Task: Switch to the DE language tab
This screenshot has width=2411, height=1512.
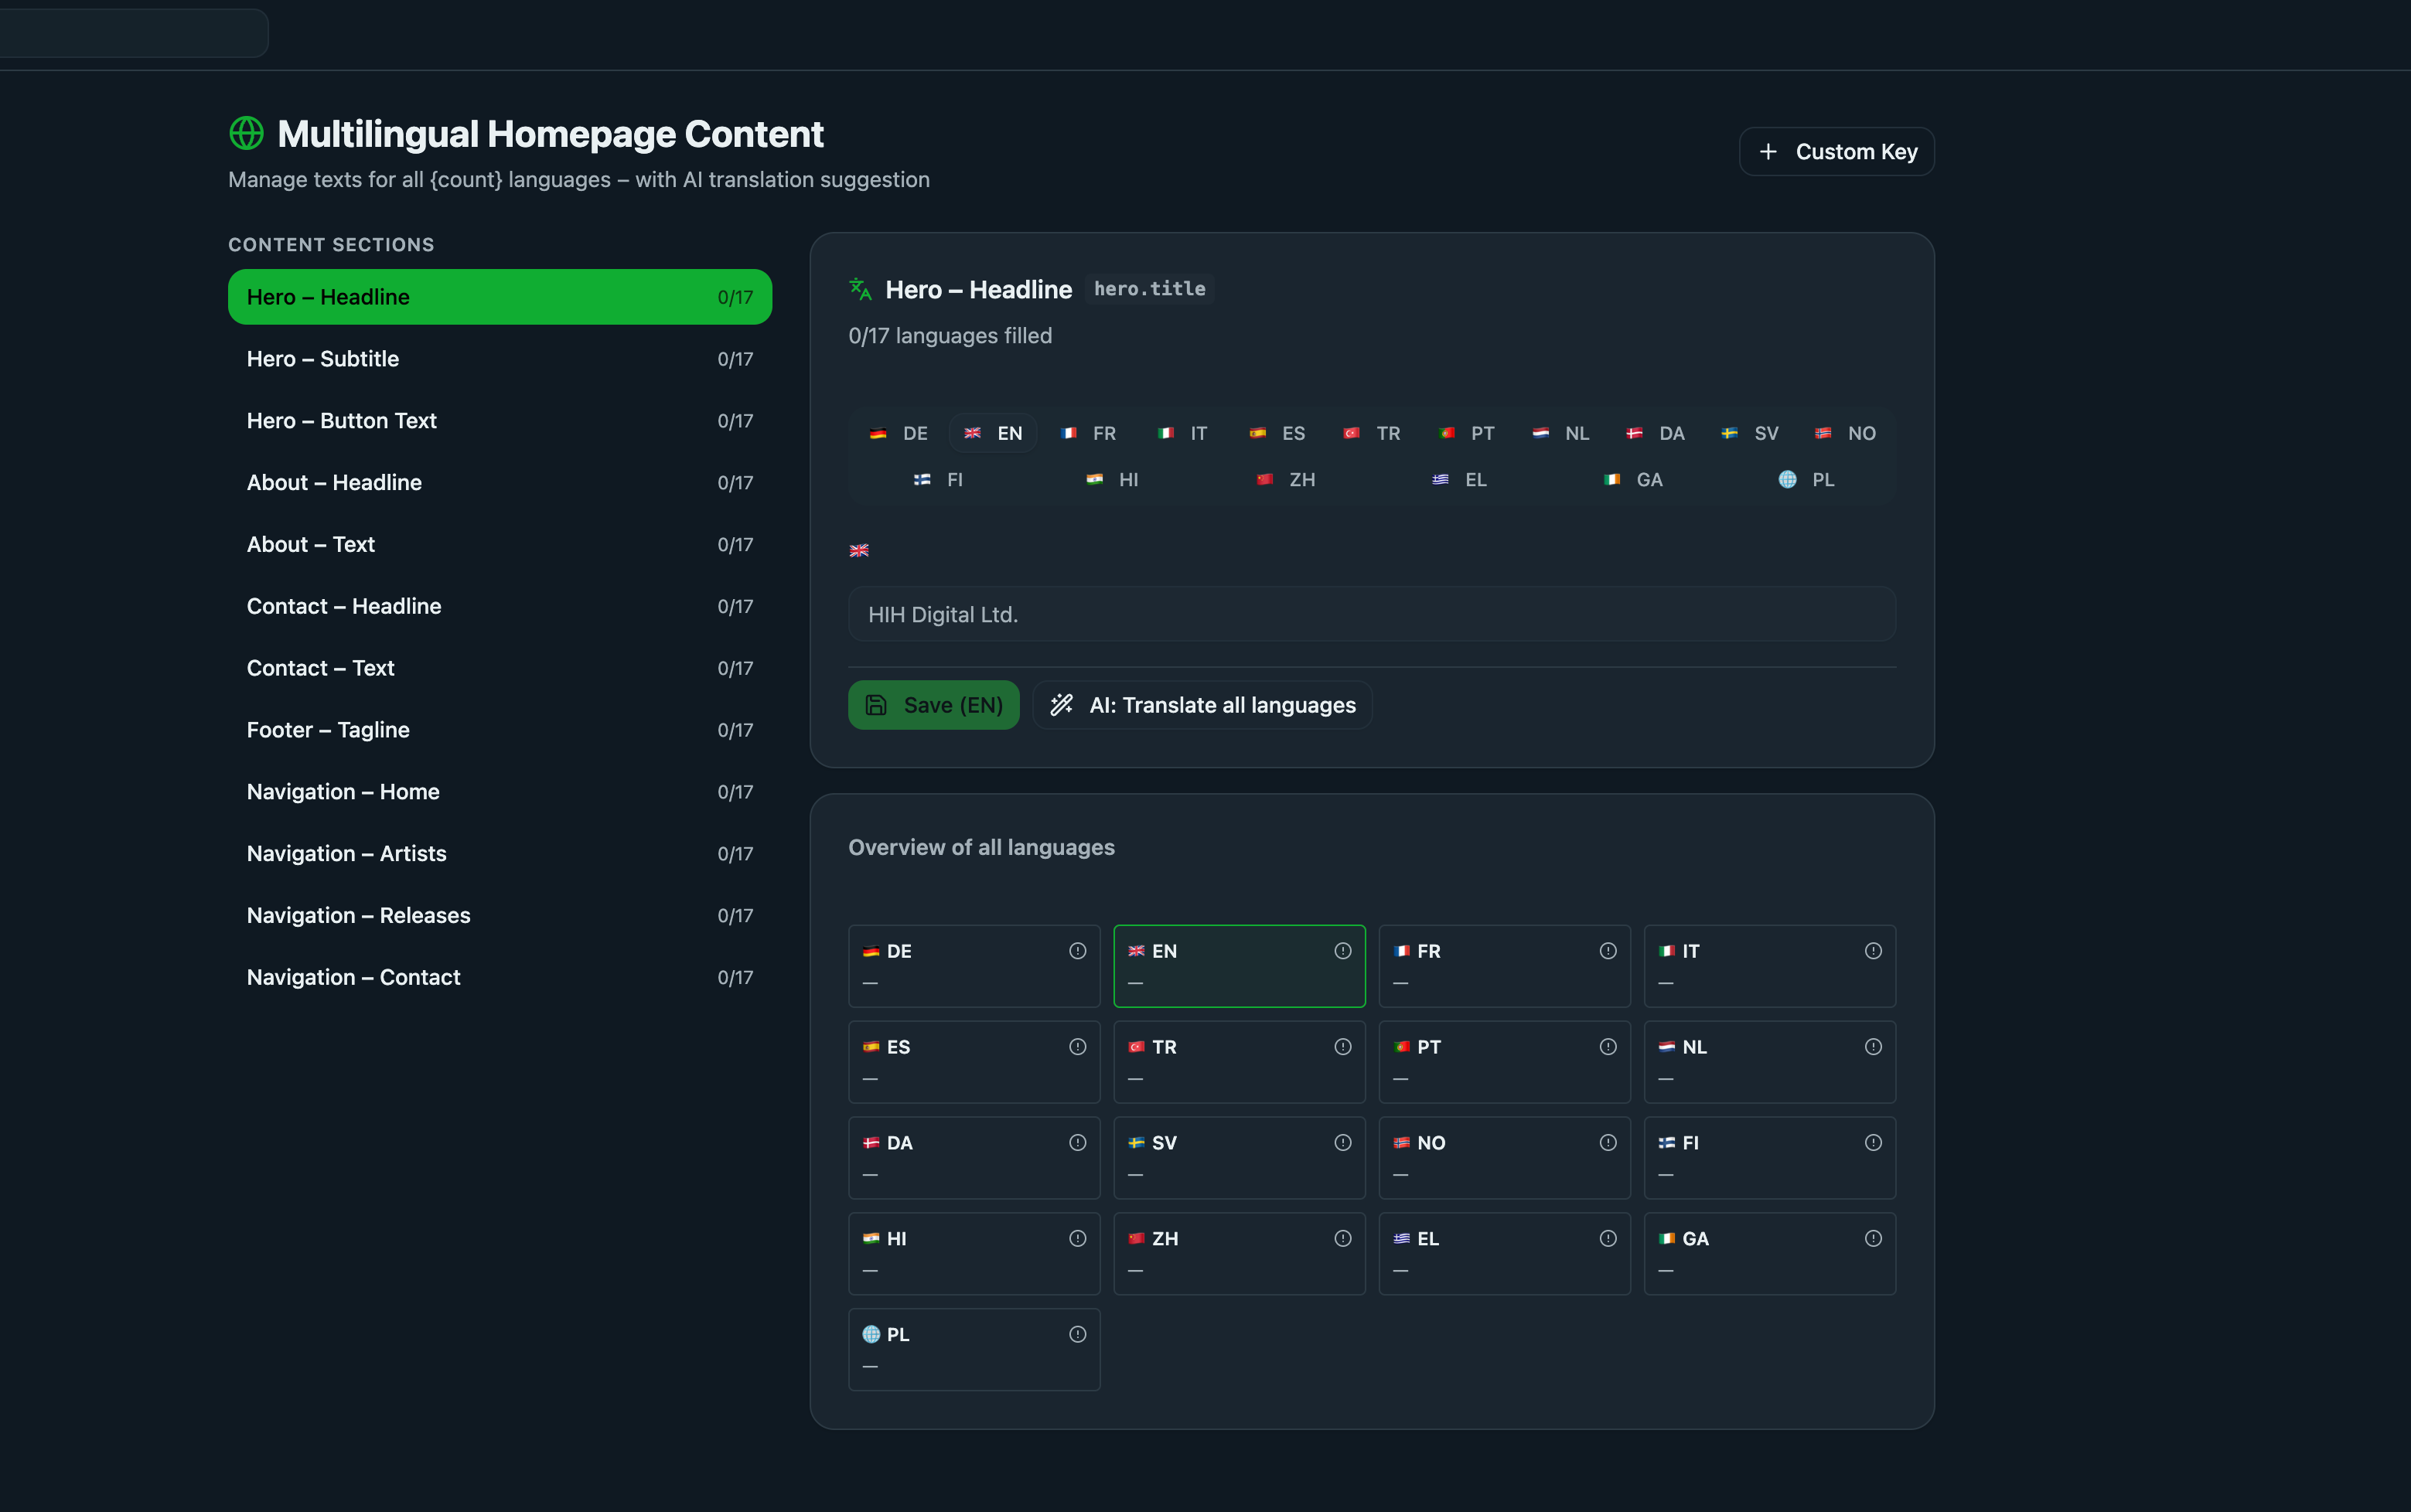Action: pos(899,433)
